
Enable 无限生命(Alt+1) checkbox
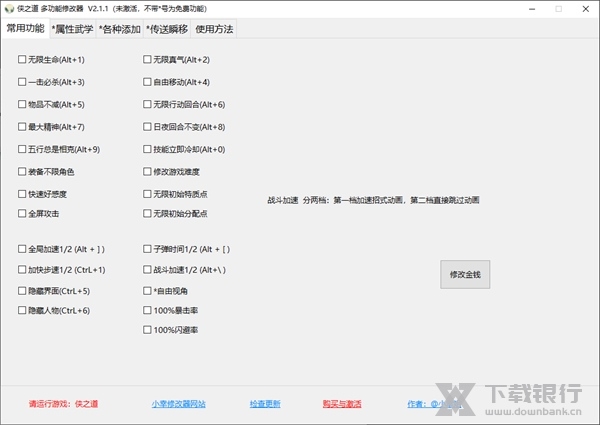point(51,60)
